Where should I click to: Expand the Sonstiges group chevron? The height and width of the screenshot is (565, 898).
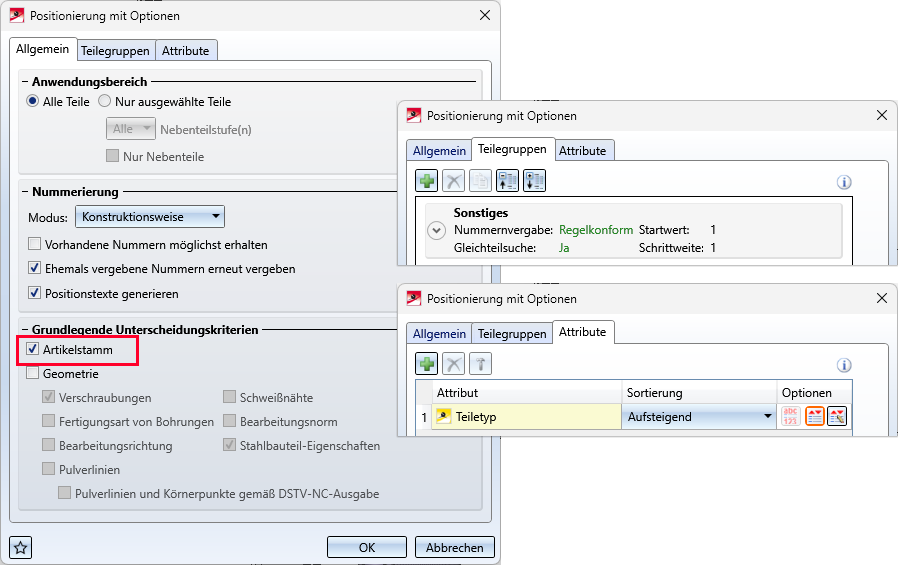[436, 230]
